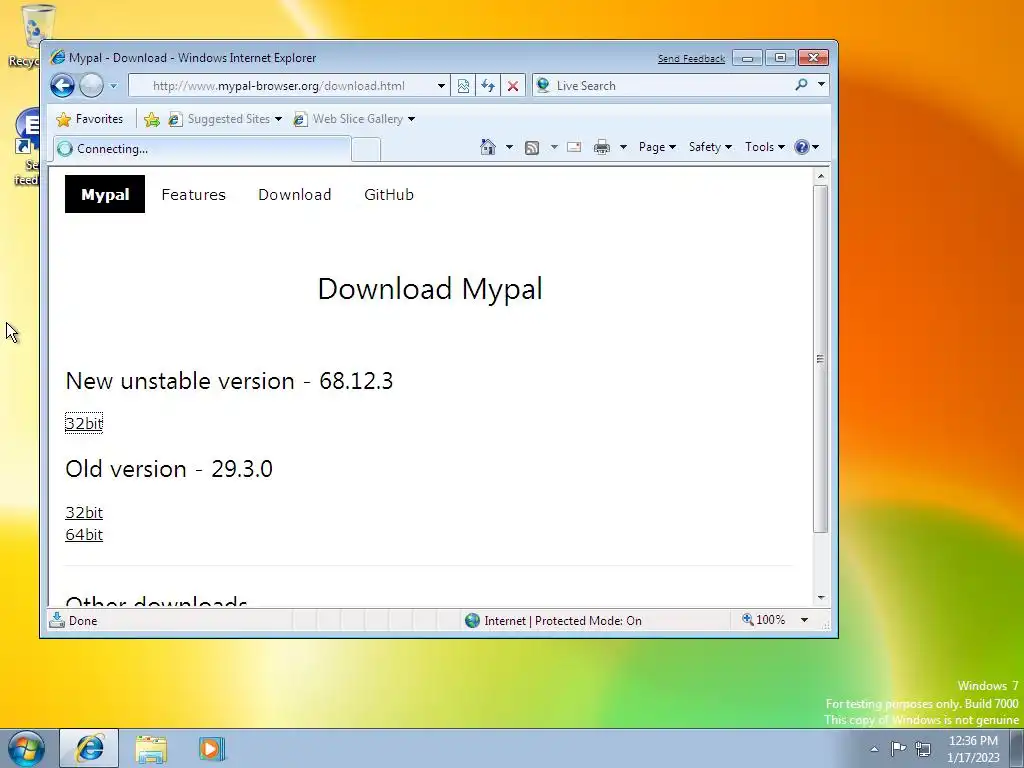Click the Mypal logo nav button
This screenshot has width=1024, height=768.
click(x=104, y=194)
